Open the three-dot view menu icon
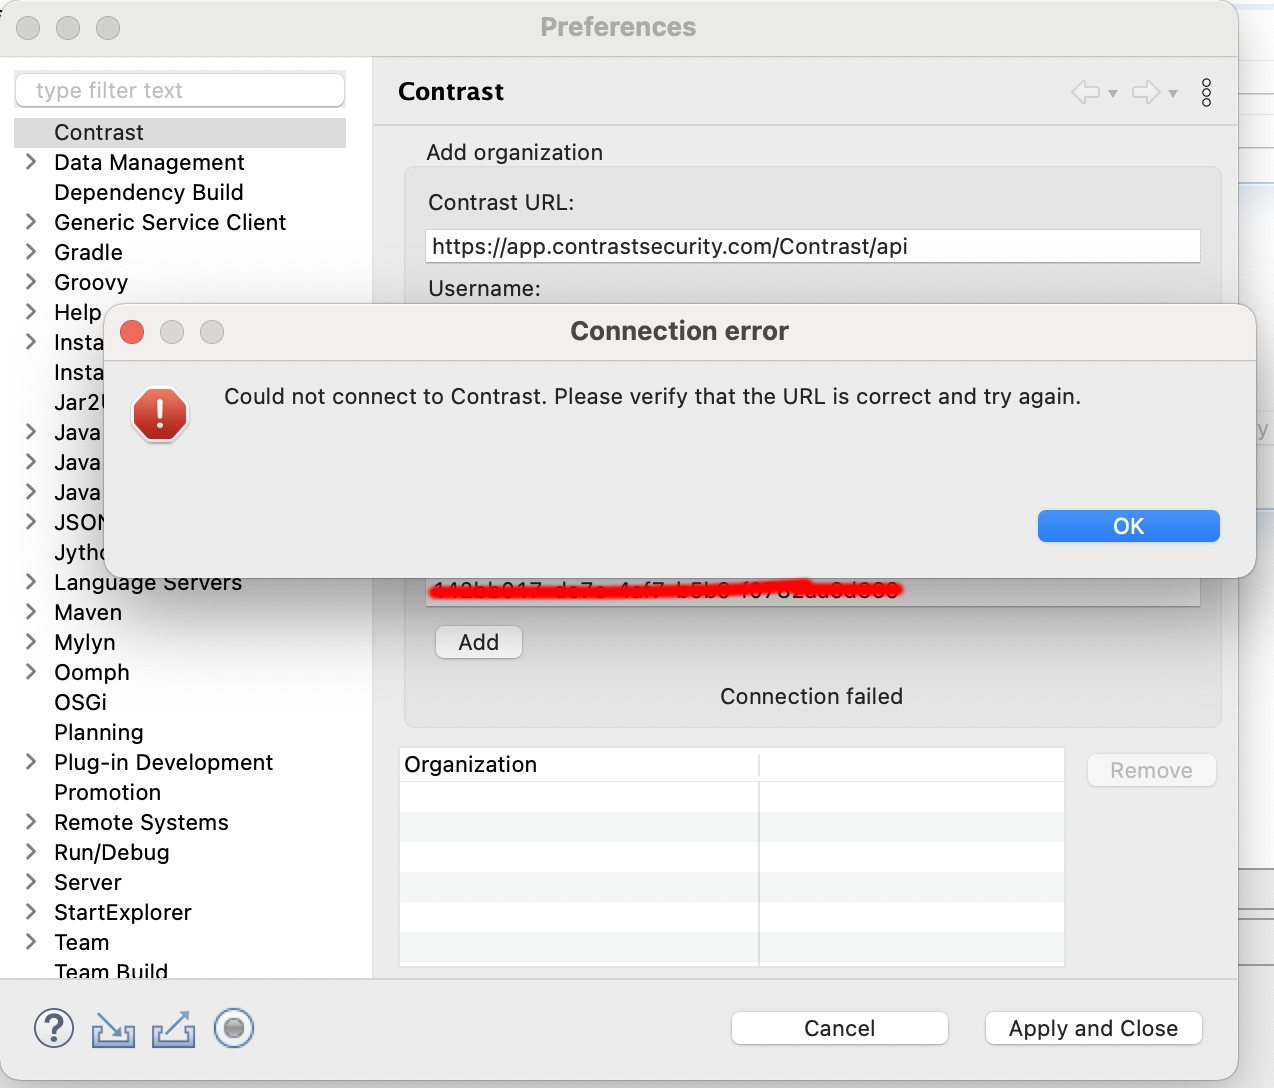 click(1207, 93)
